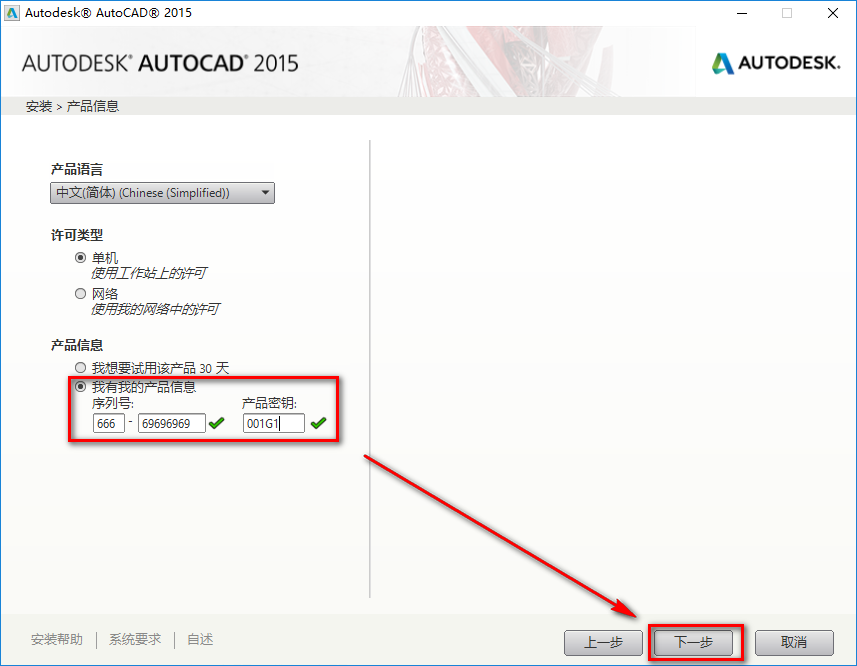
Task: Click 安装 in the breadcrumb path
Action: click(x=38, y=105)
